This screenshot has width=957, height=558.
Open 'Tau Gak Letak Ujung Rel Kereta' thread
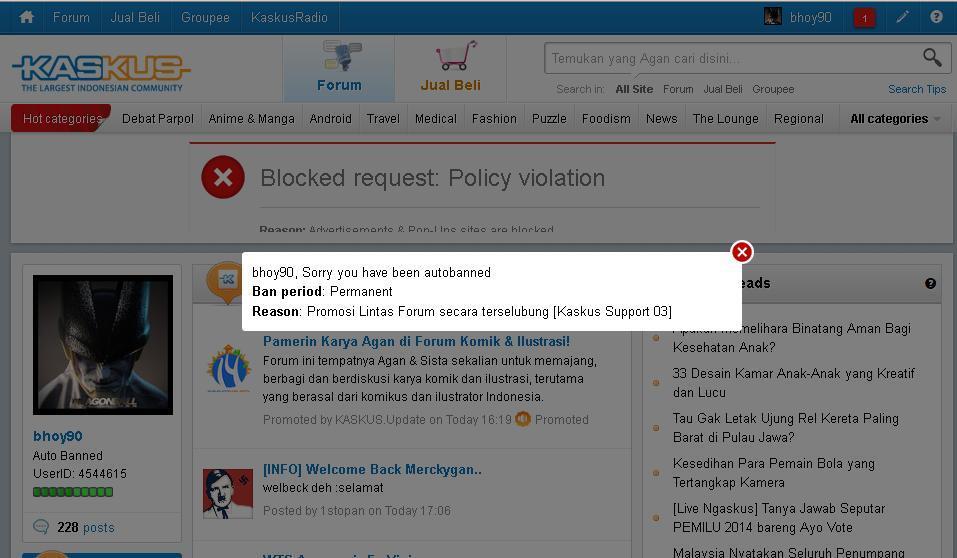click(785, 428)
